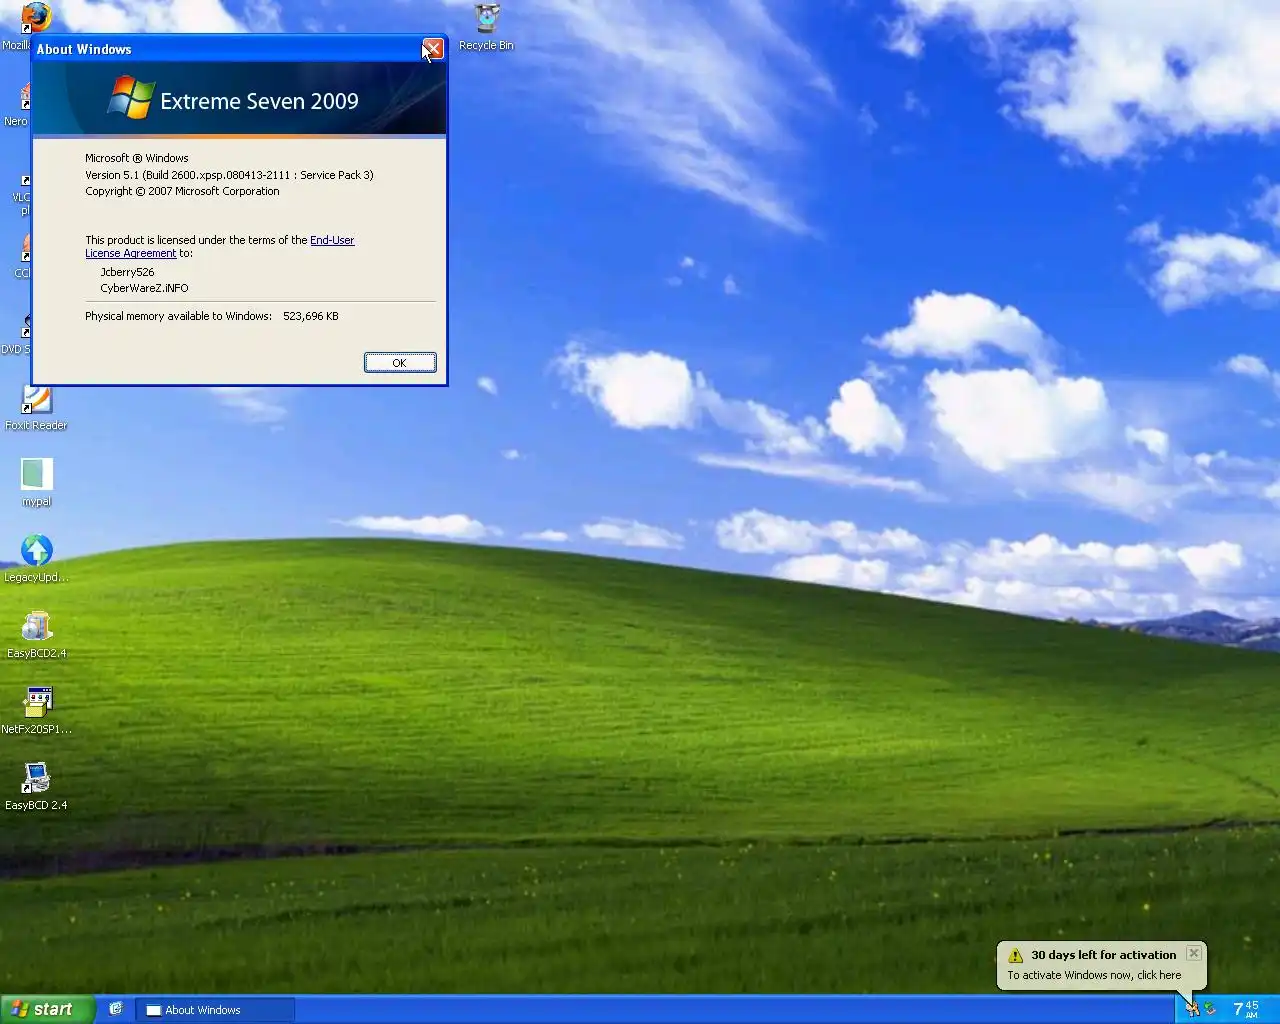Click the licensed user name Jcberry526
This screenshot has width=1280, height=1024.
(x=127, y=272)
